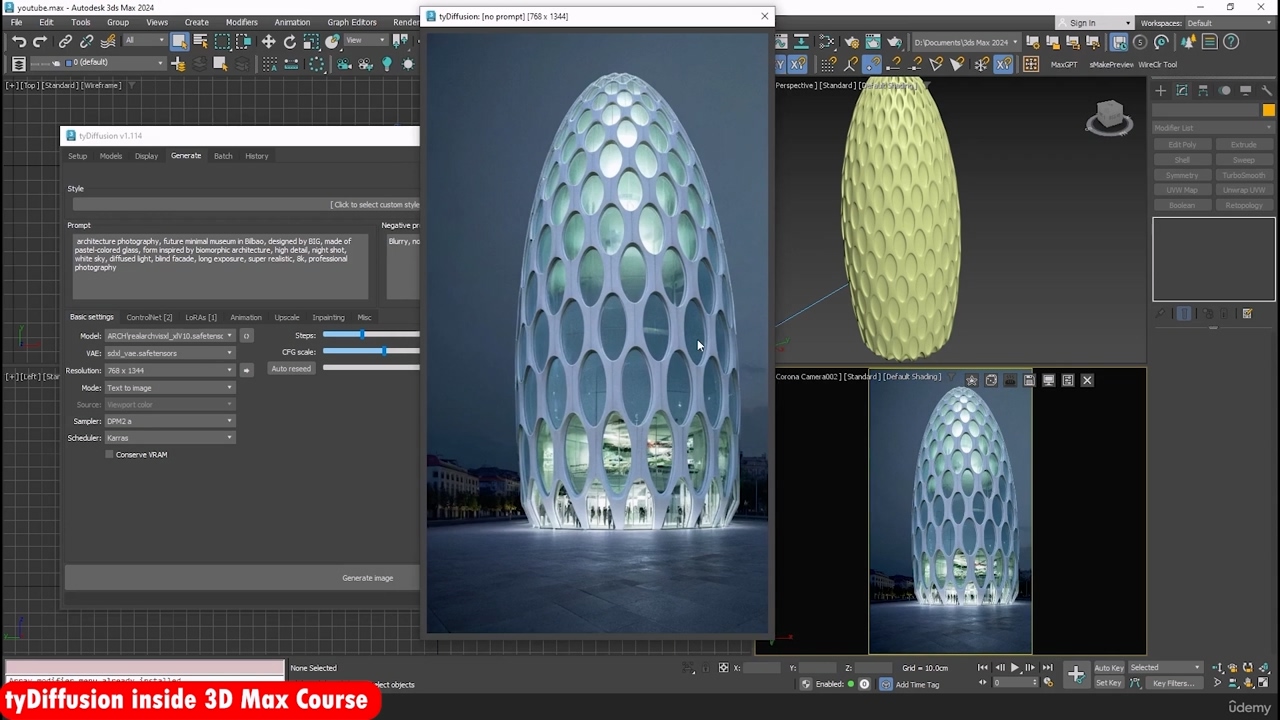Toggle the Auto Key button
The width and height of the screenshot is (1280, 720).
pyautogui.click(x=1108, y=668)
